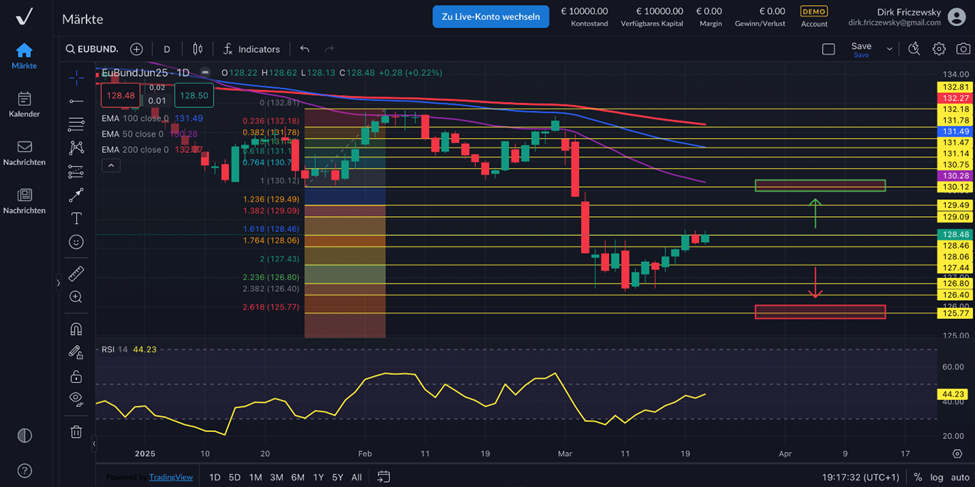Collapse the indicator legend chevron

tap(111, 165)
